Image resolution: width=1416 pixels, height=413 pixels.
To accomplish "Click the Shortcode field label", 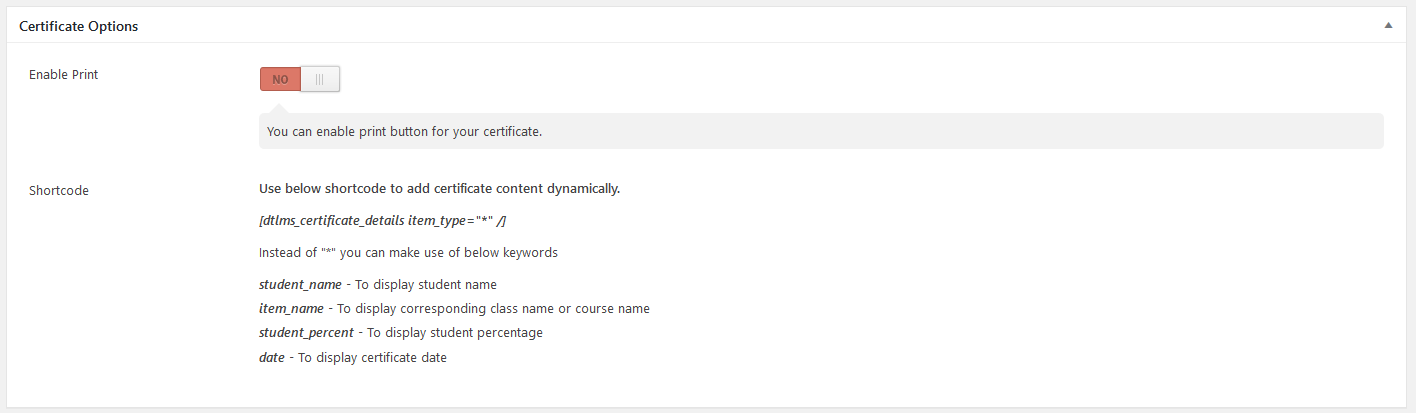I will 59,190.
